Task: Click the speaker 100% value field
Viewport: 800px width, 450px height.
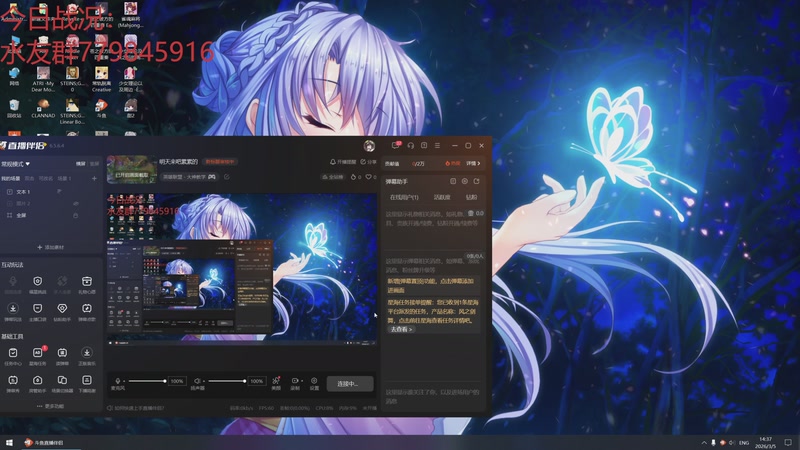Action: click(257, 381)
